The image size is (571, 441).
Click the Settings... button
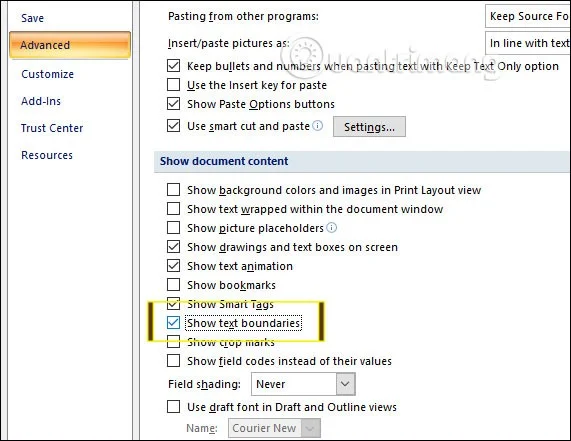(x=369, y=127)
